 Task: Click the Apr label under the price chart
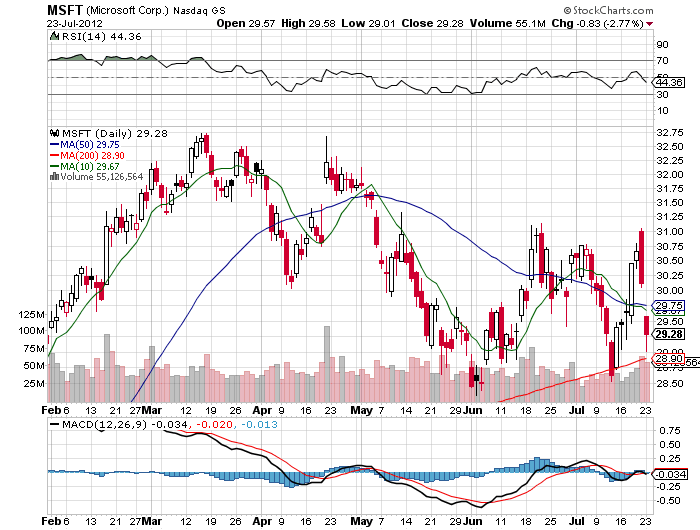[x=262, y=410]
